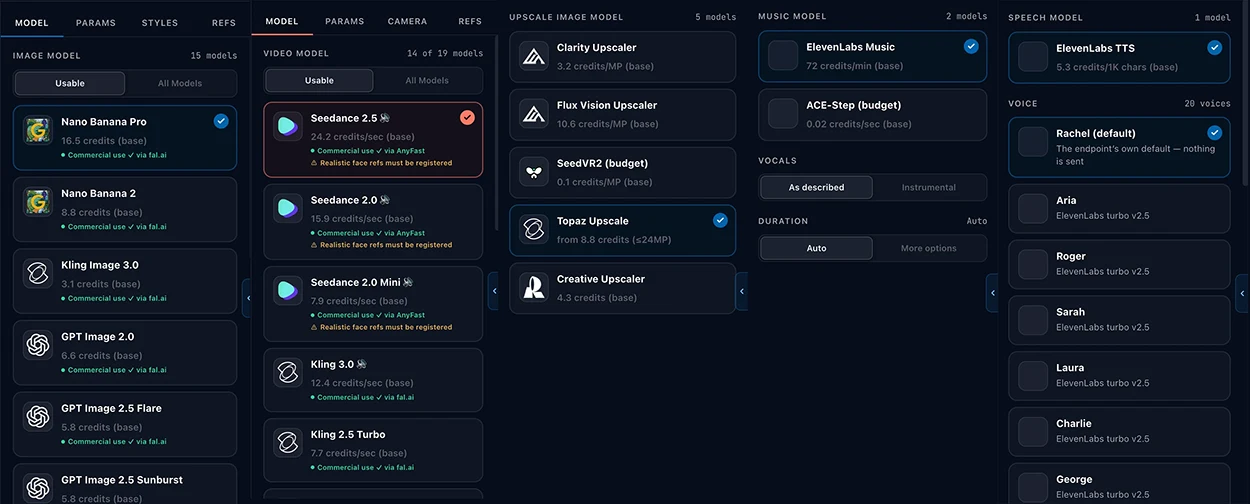The height and width of the screenshot is (504, 1250).
Task: Collapse the music panel with its chevron
Action: (992, 293)
